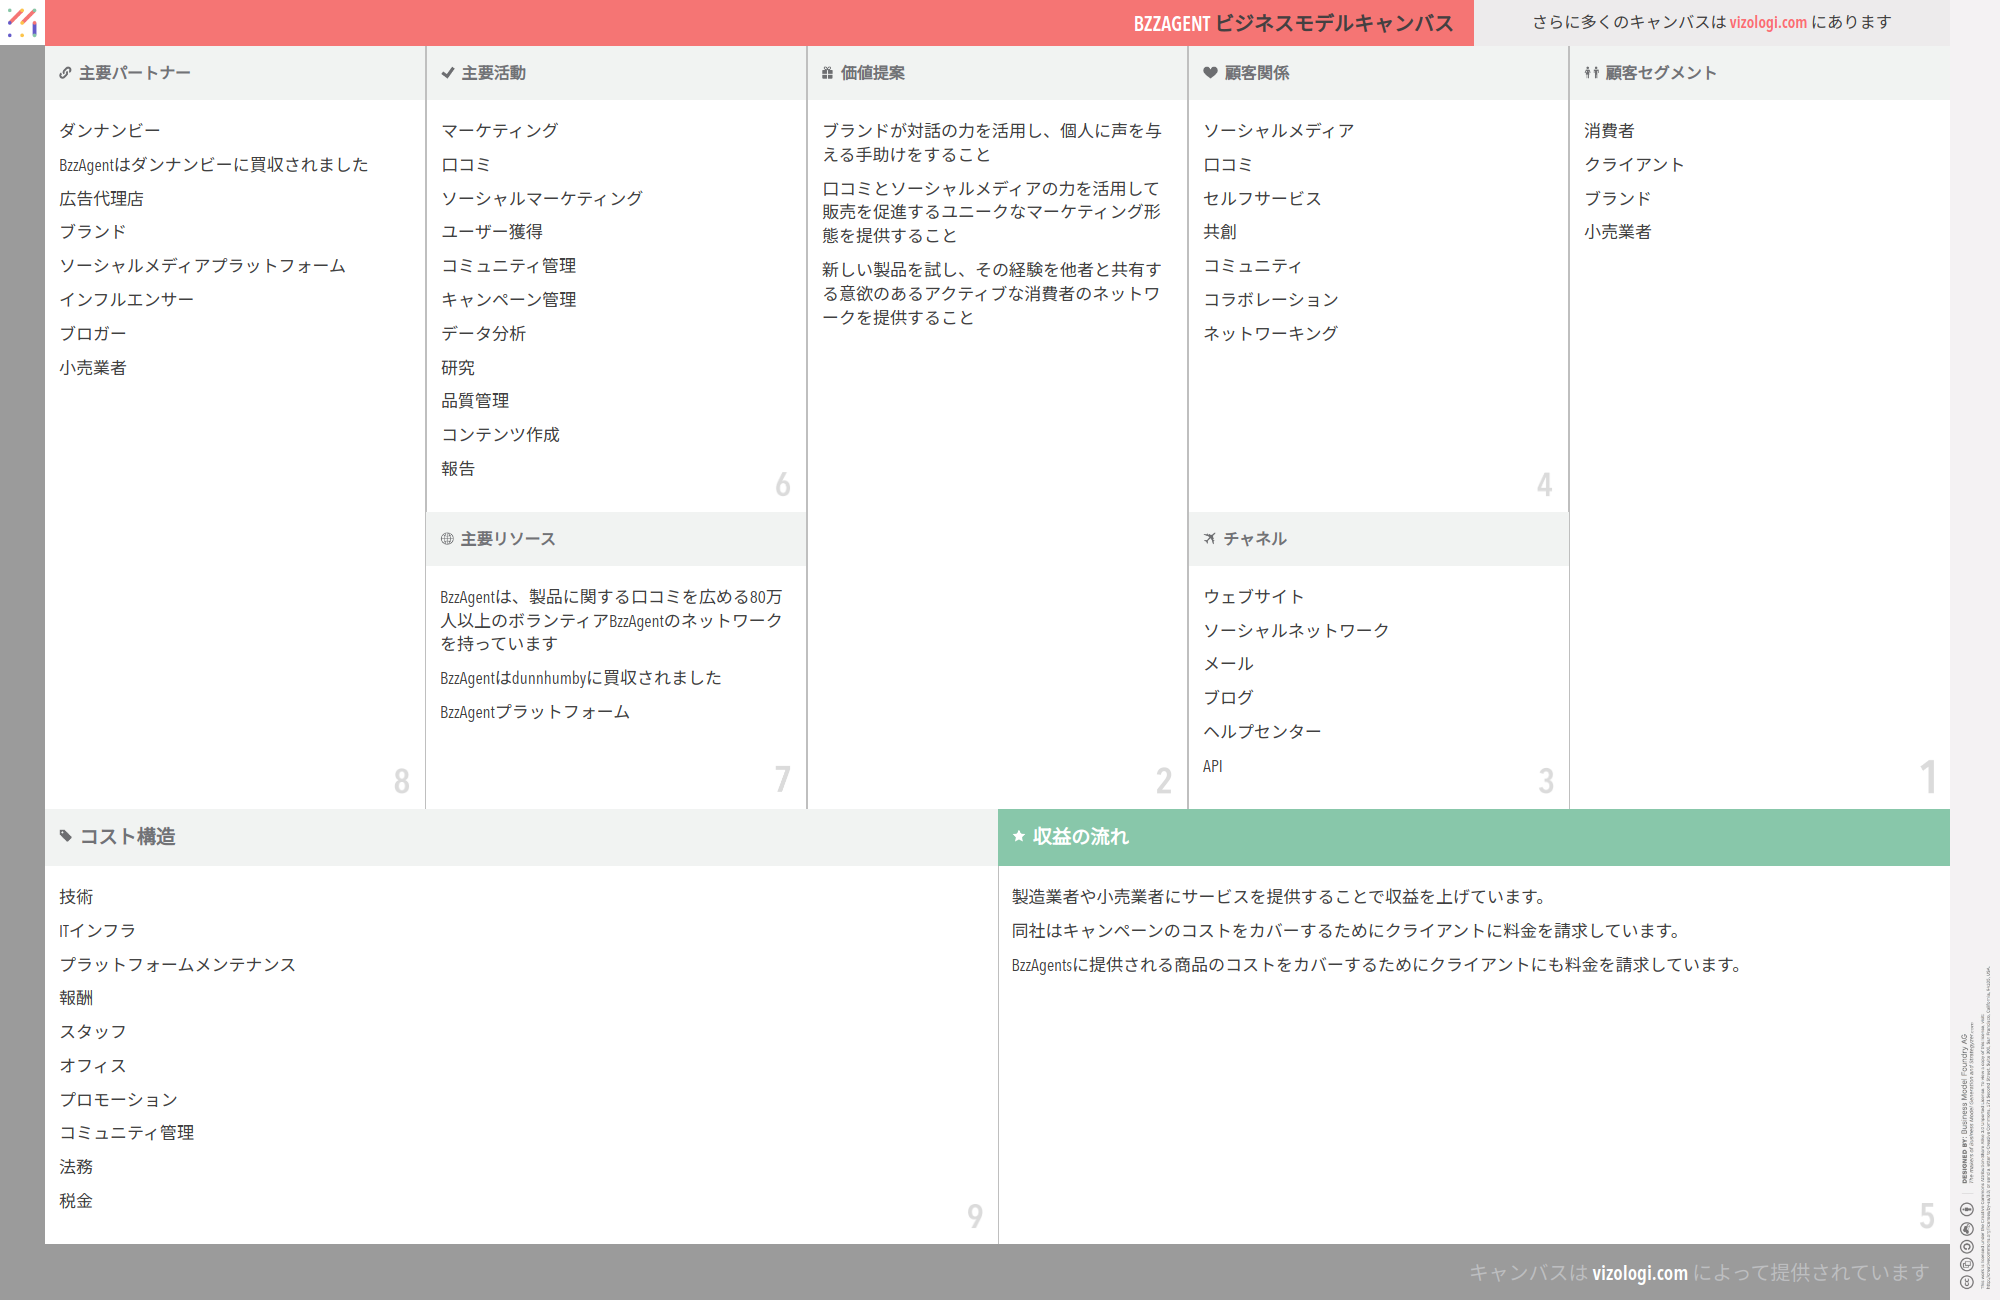Select プラットフォームメンテナンス cost item

[177, 965]
